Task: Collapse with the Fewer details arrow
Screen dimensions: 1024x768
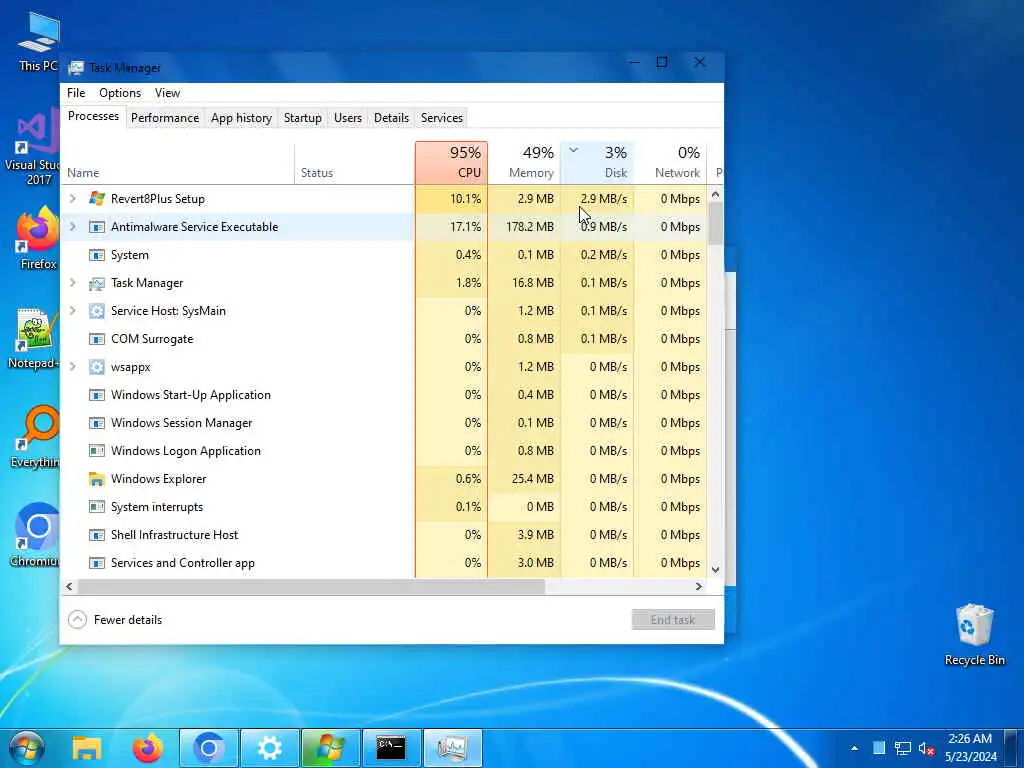Action: coord(77,620)
